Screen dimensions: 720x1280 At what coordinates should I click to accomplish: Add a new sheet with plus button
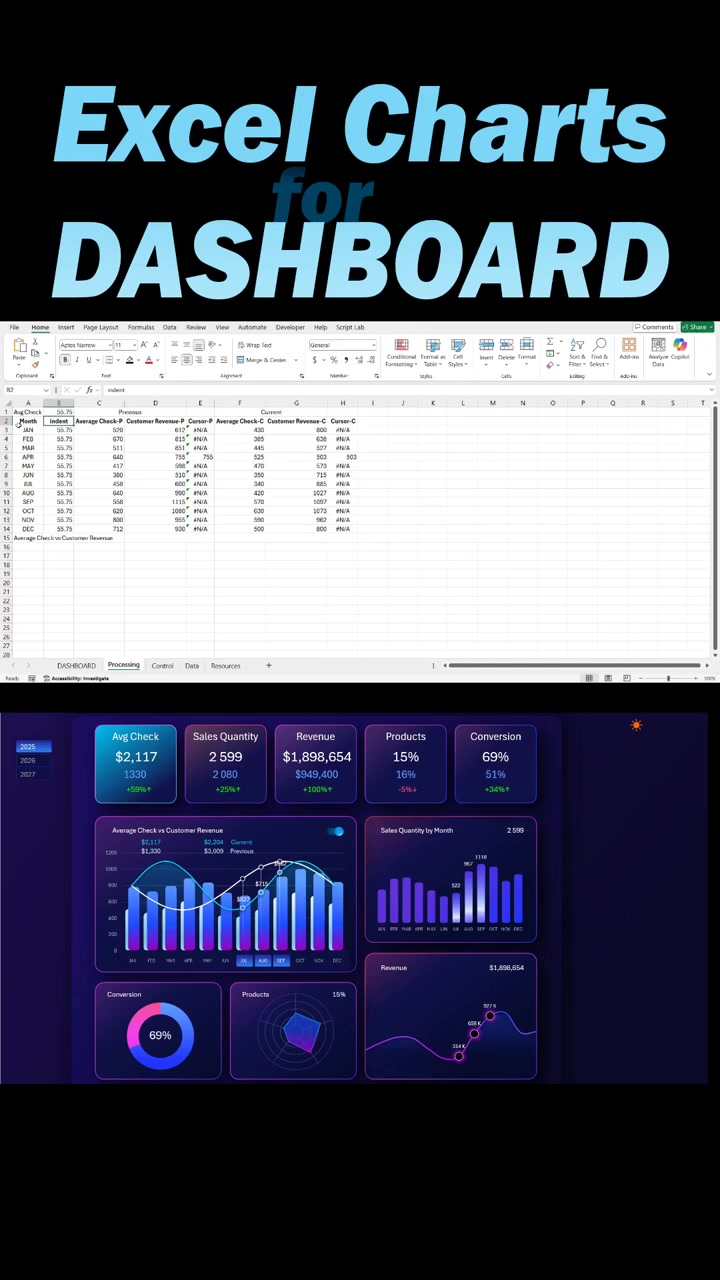click(x=268, y=666)
